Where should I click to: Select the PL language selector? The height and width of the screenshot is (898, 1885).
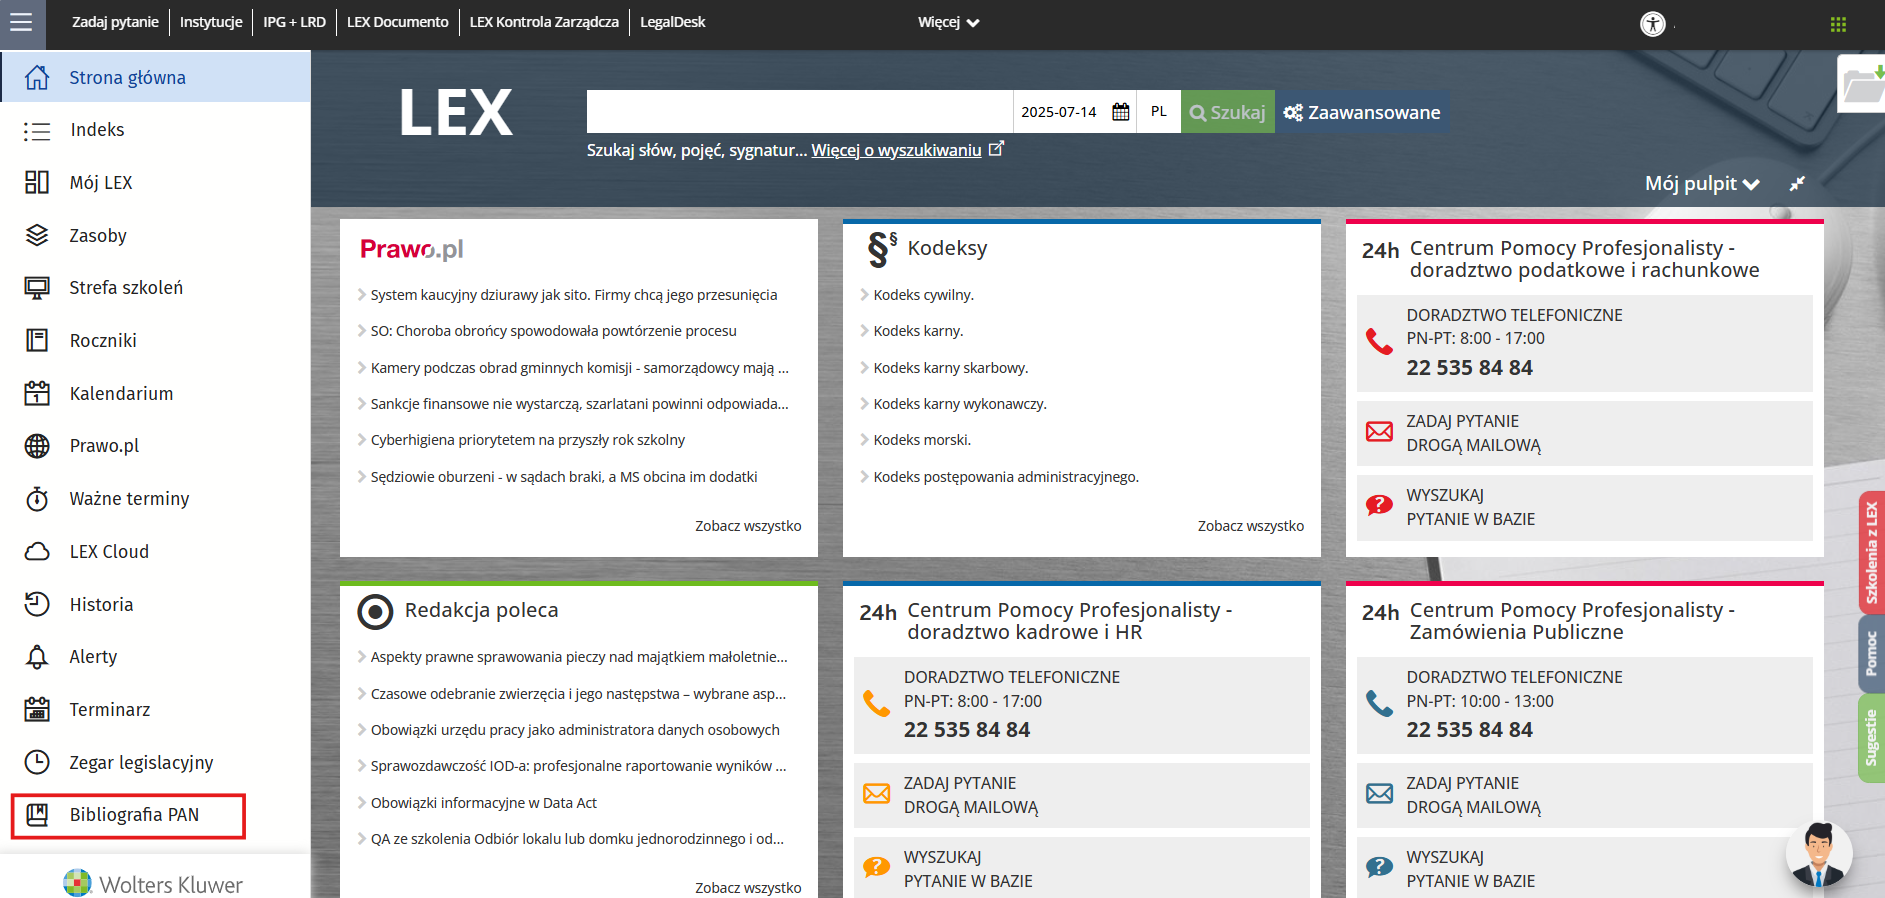click(x=1158, y=112)
